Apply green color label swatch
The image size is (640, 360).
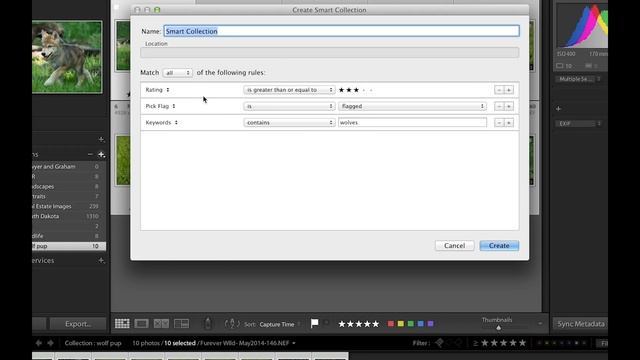pyautogui.click(x=411, y=324)
